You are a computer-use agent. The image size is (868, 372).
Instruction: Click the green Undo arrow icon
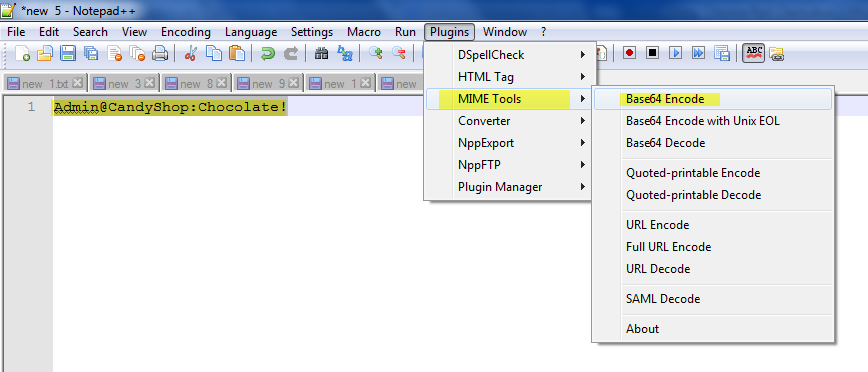pyautogui.click(x=267, y=54)
